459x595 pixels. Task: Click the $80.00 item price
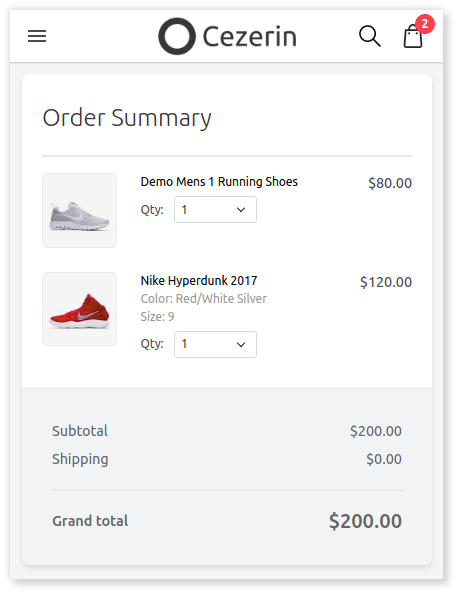point(390,183)
